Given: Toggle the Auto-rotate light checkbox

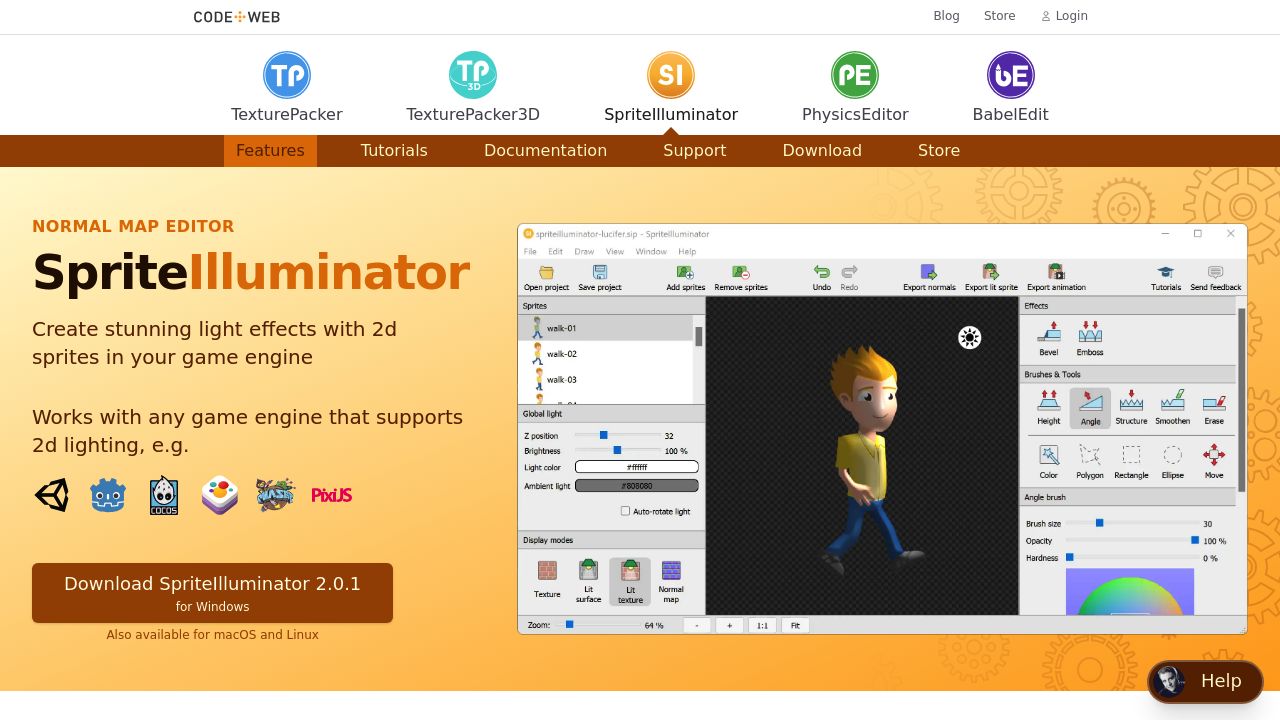Looking at the screenshot, I should click(625, 511).
